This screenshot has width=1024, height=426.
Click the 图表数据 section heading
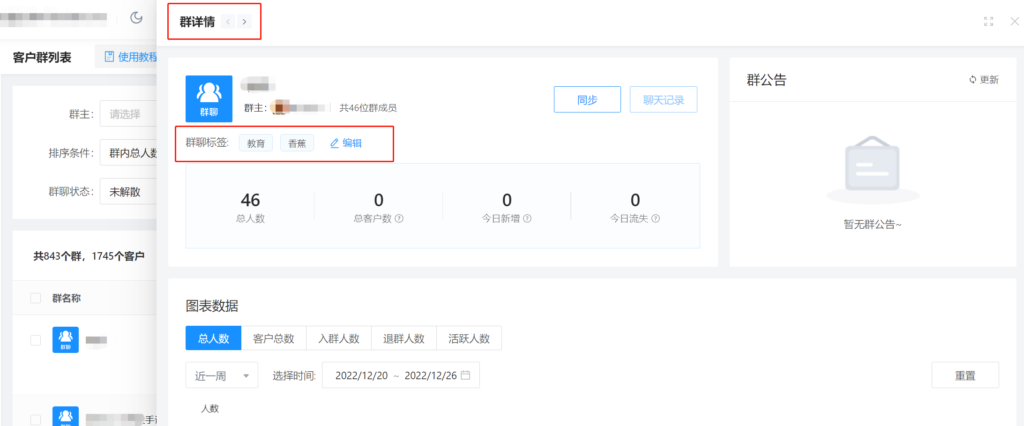click(212, 305)
